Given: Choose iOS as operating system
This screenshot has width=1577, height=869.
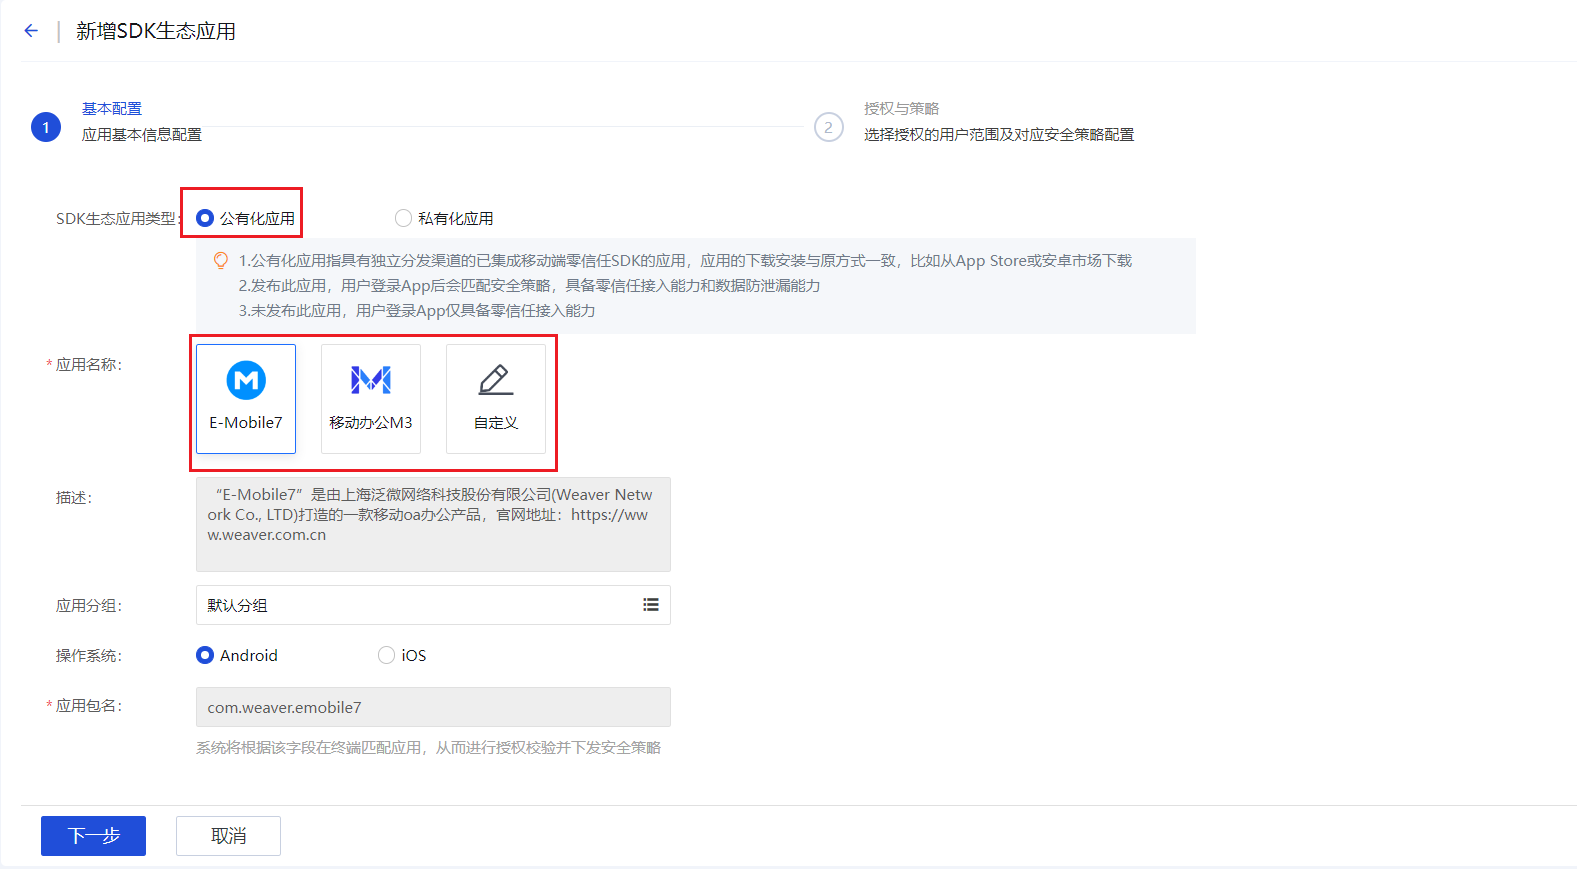Looking at the screenshot, I should tap(386, 655).
